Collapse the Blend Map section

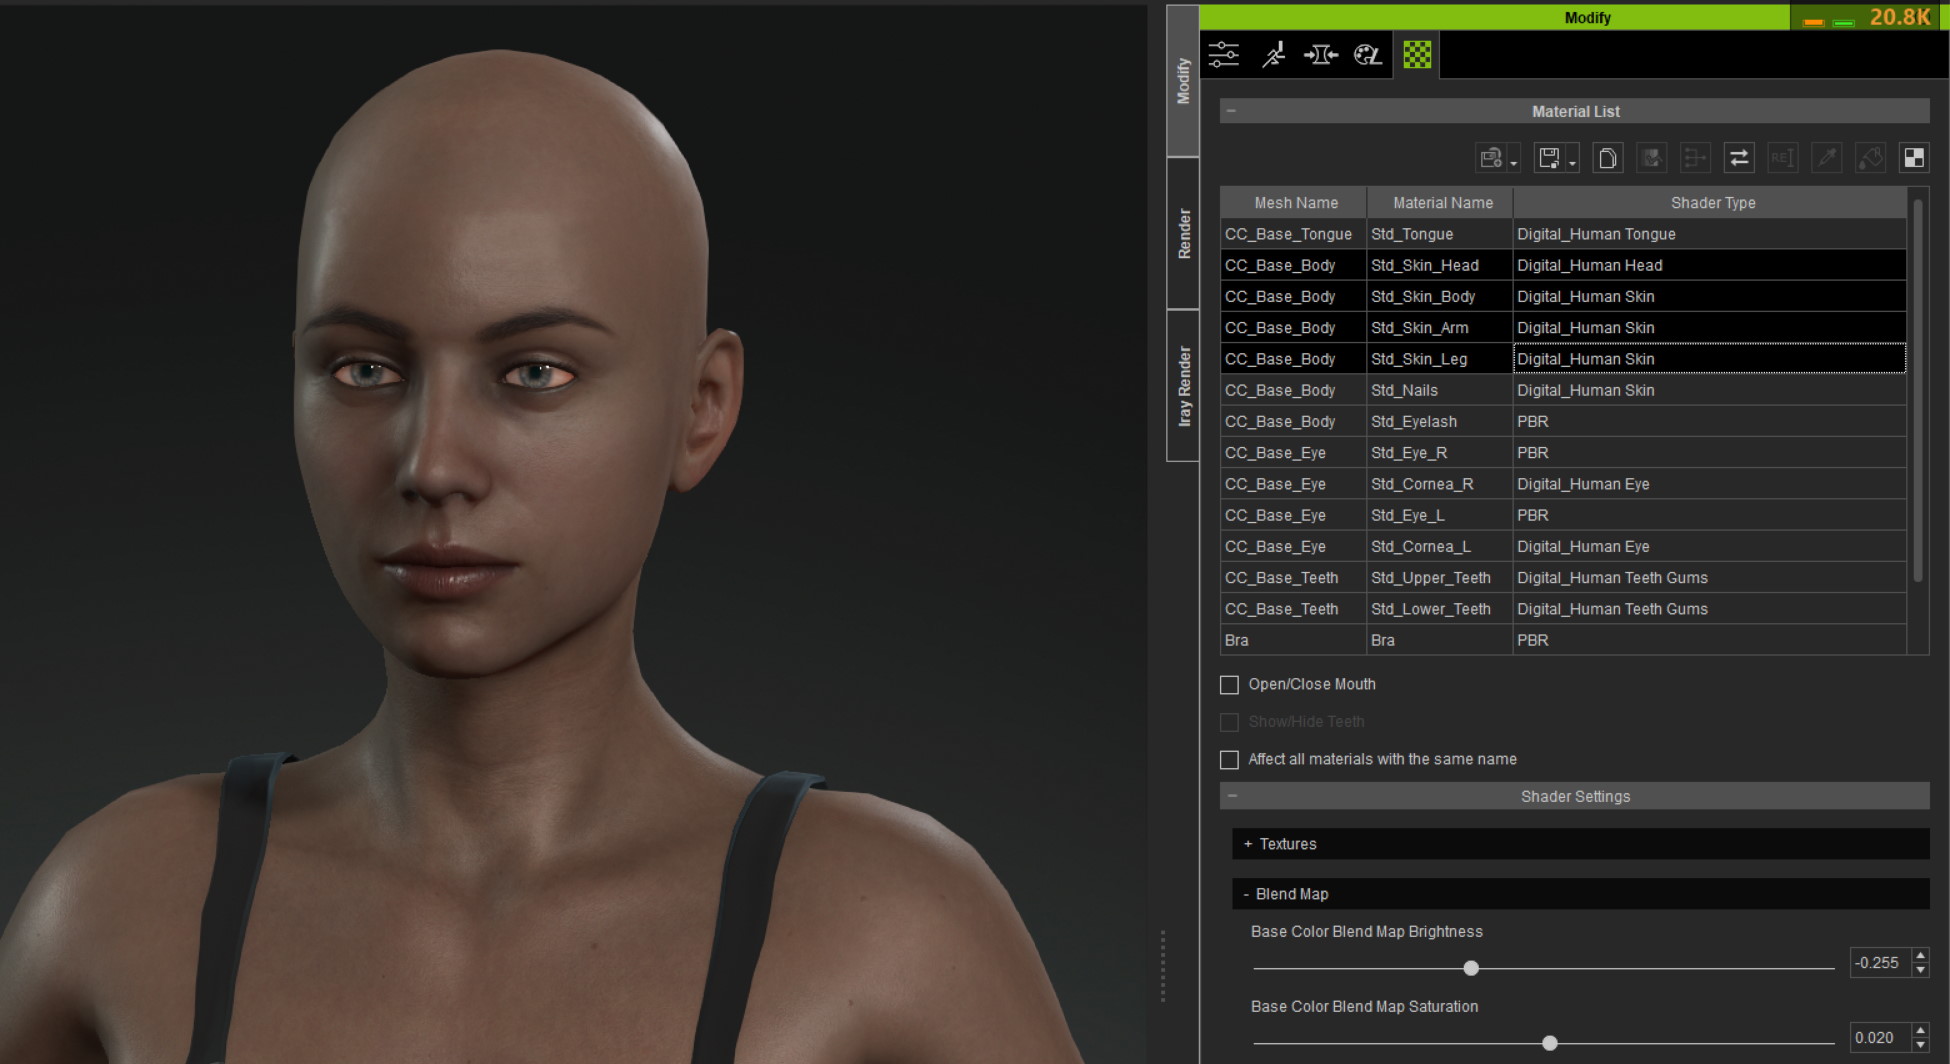tap(1246, 894)
